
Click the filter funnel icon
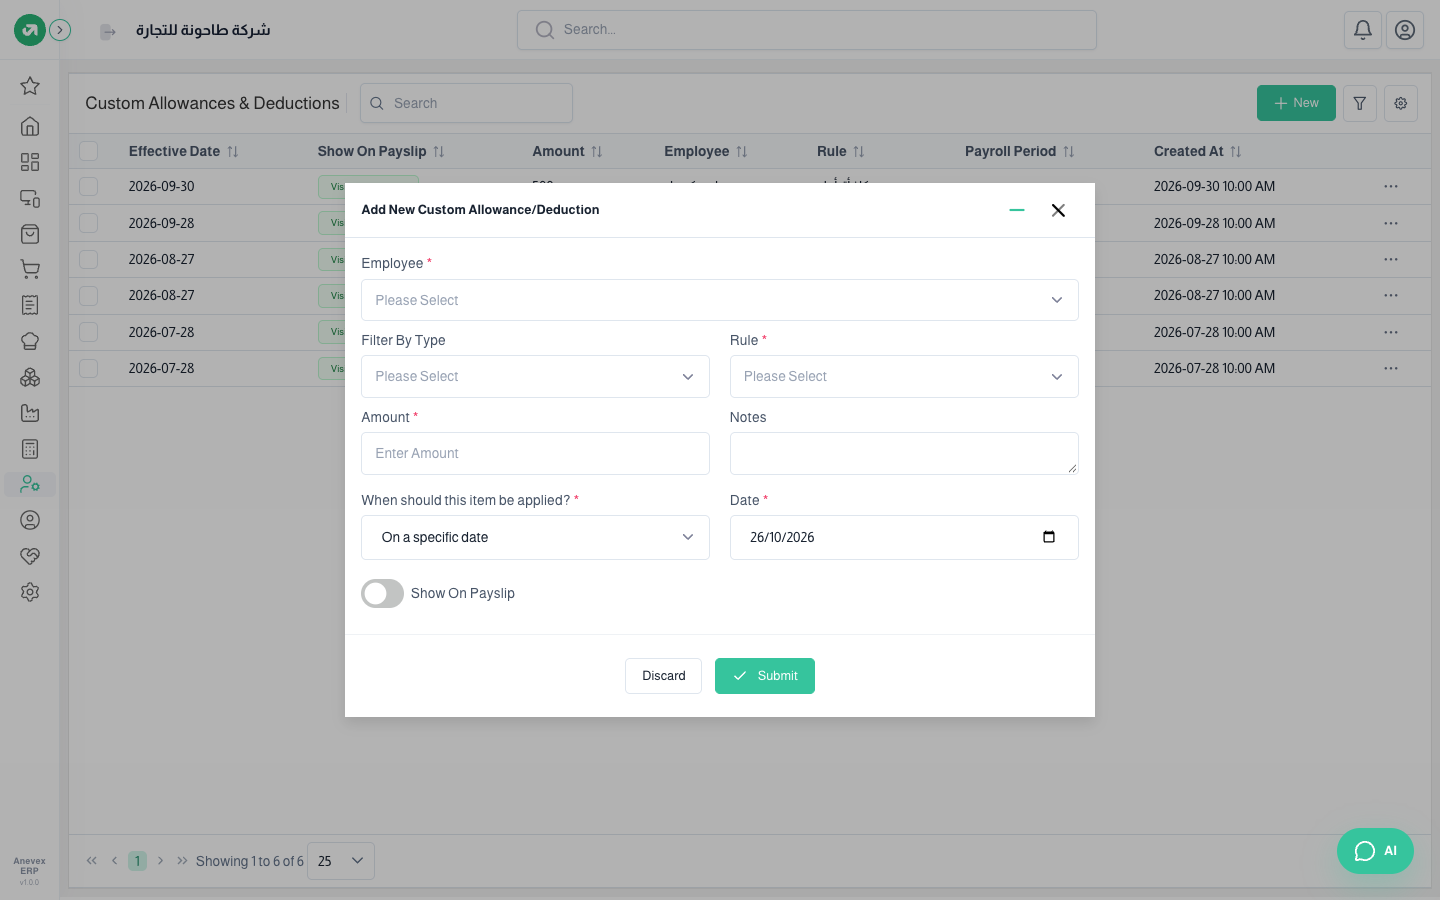1360,103
